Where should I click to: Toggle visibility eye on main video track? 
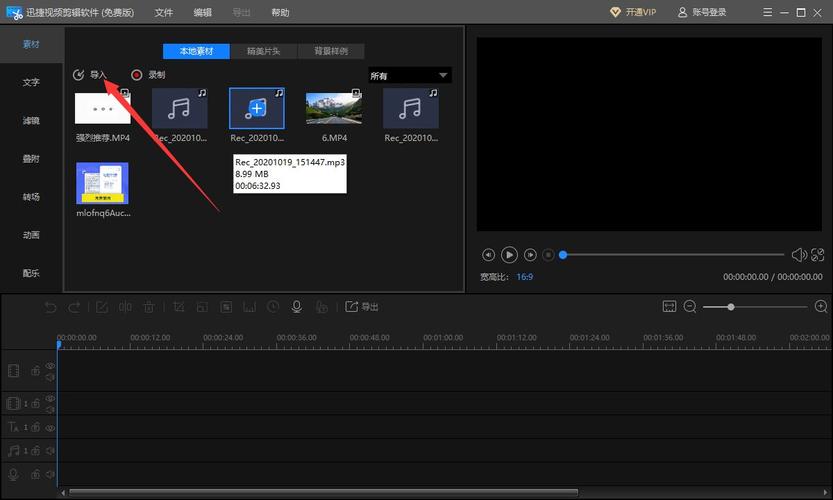coord(50,366)
